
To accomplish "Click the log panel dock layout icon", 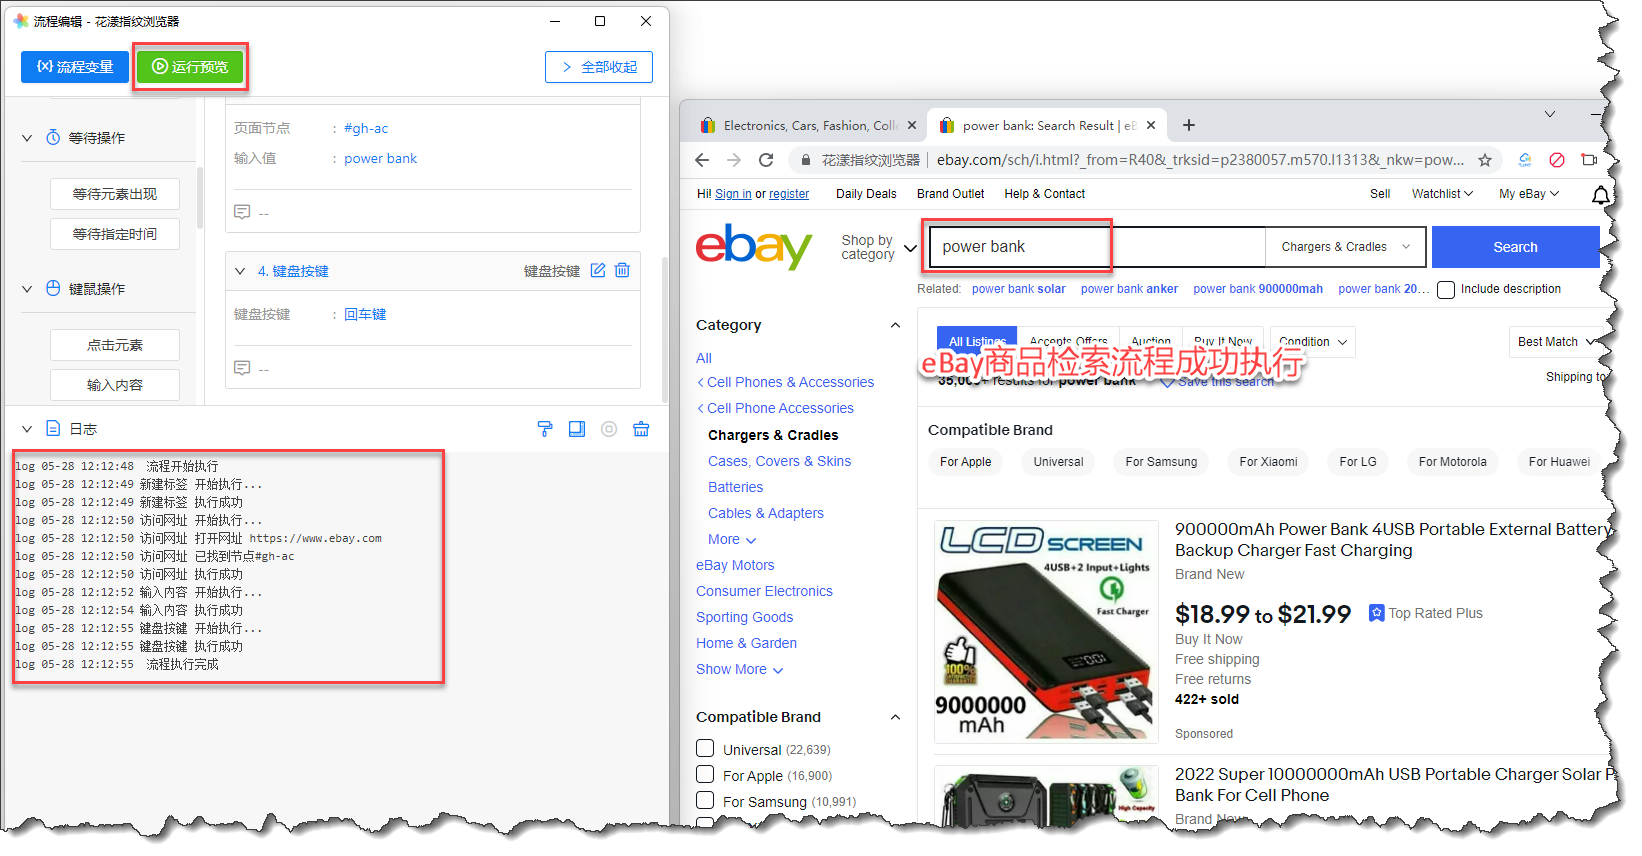I will pyautogui.click(x=577, y=429).
